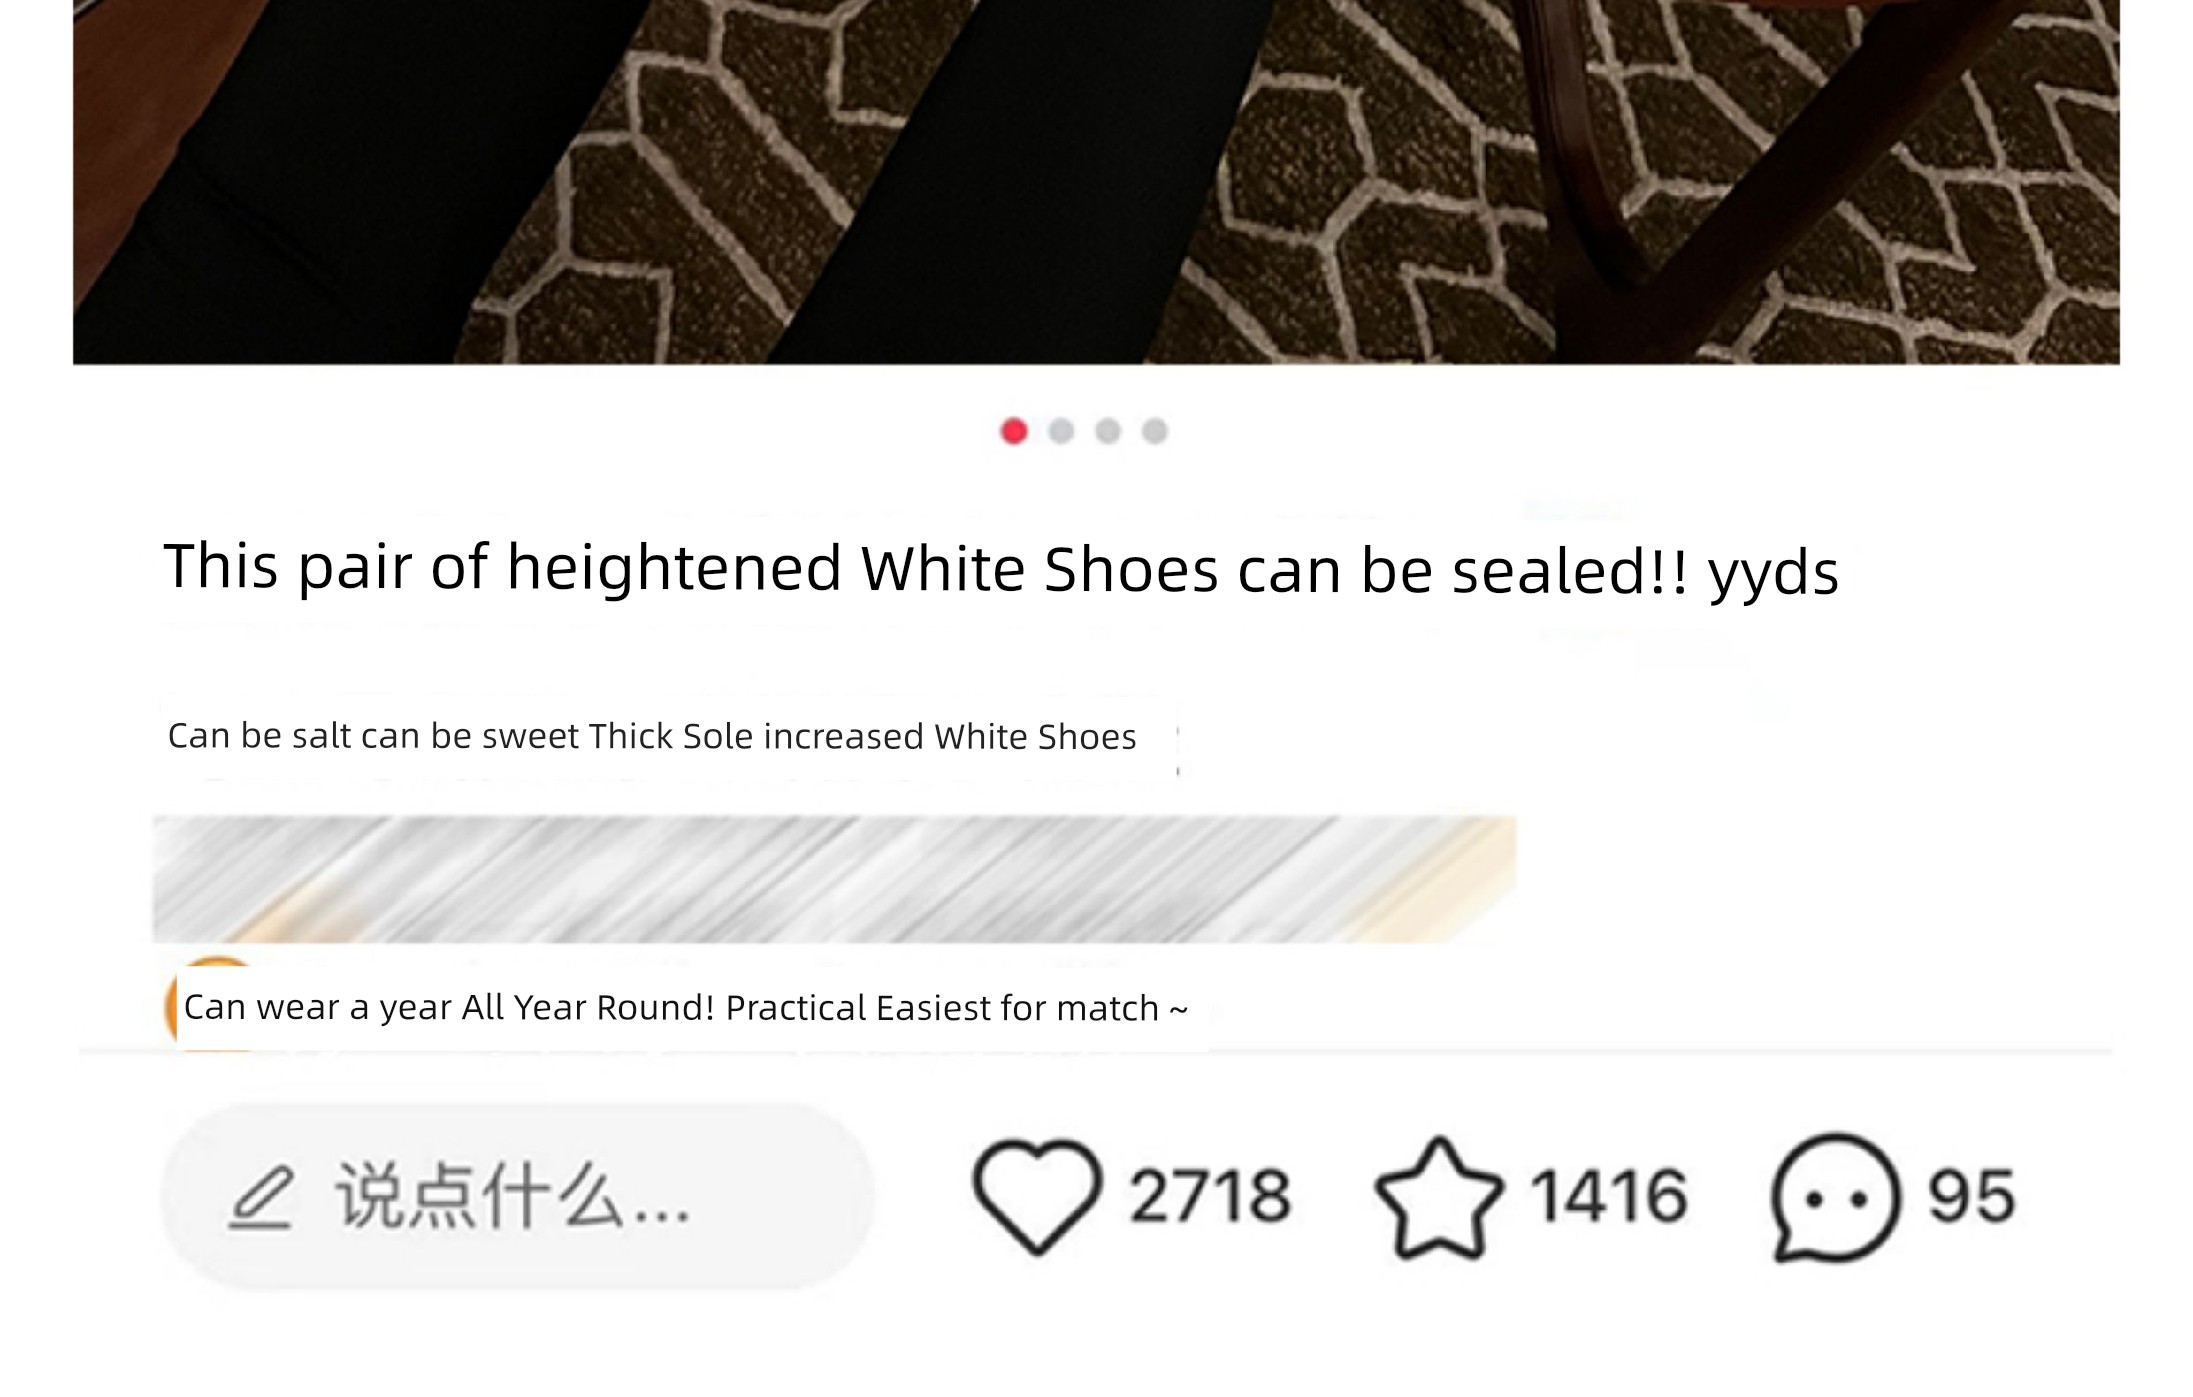Image resolution: width=2193 pixels, height=1397 pixels.
Task: Click the 1416 favorites count
Action: click(x=1610, y=1196)
